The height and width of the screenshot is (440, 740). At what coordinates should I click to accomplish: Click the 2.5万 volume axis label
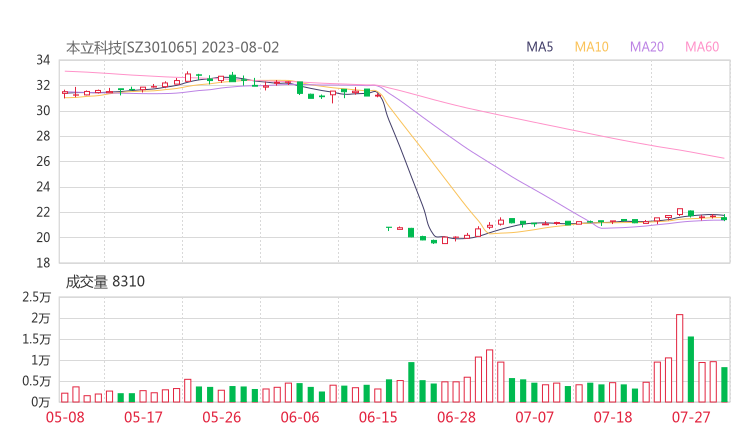36,297
